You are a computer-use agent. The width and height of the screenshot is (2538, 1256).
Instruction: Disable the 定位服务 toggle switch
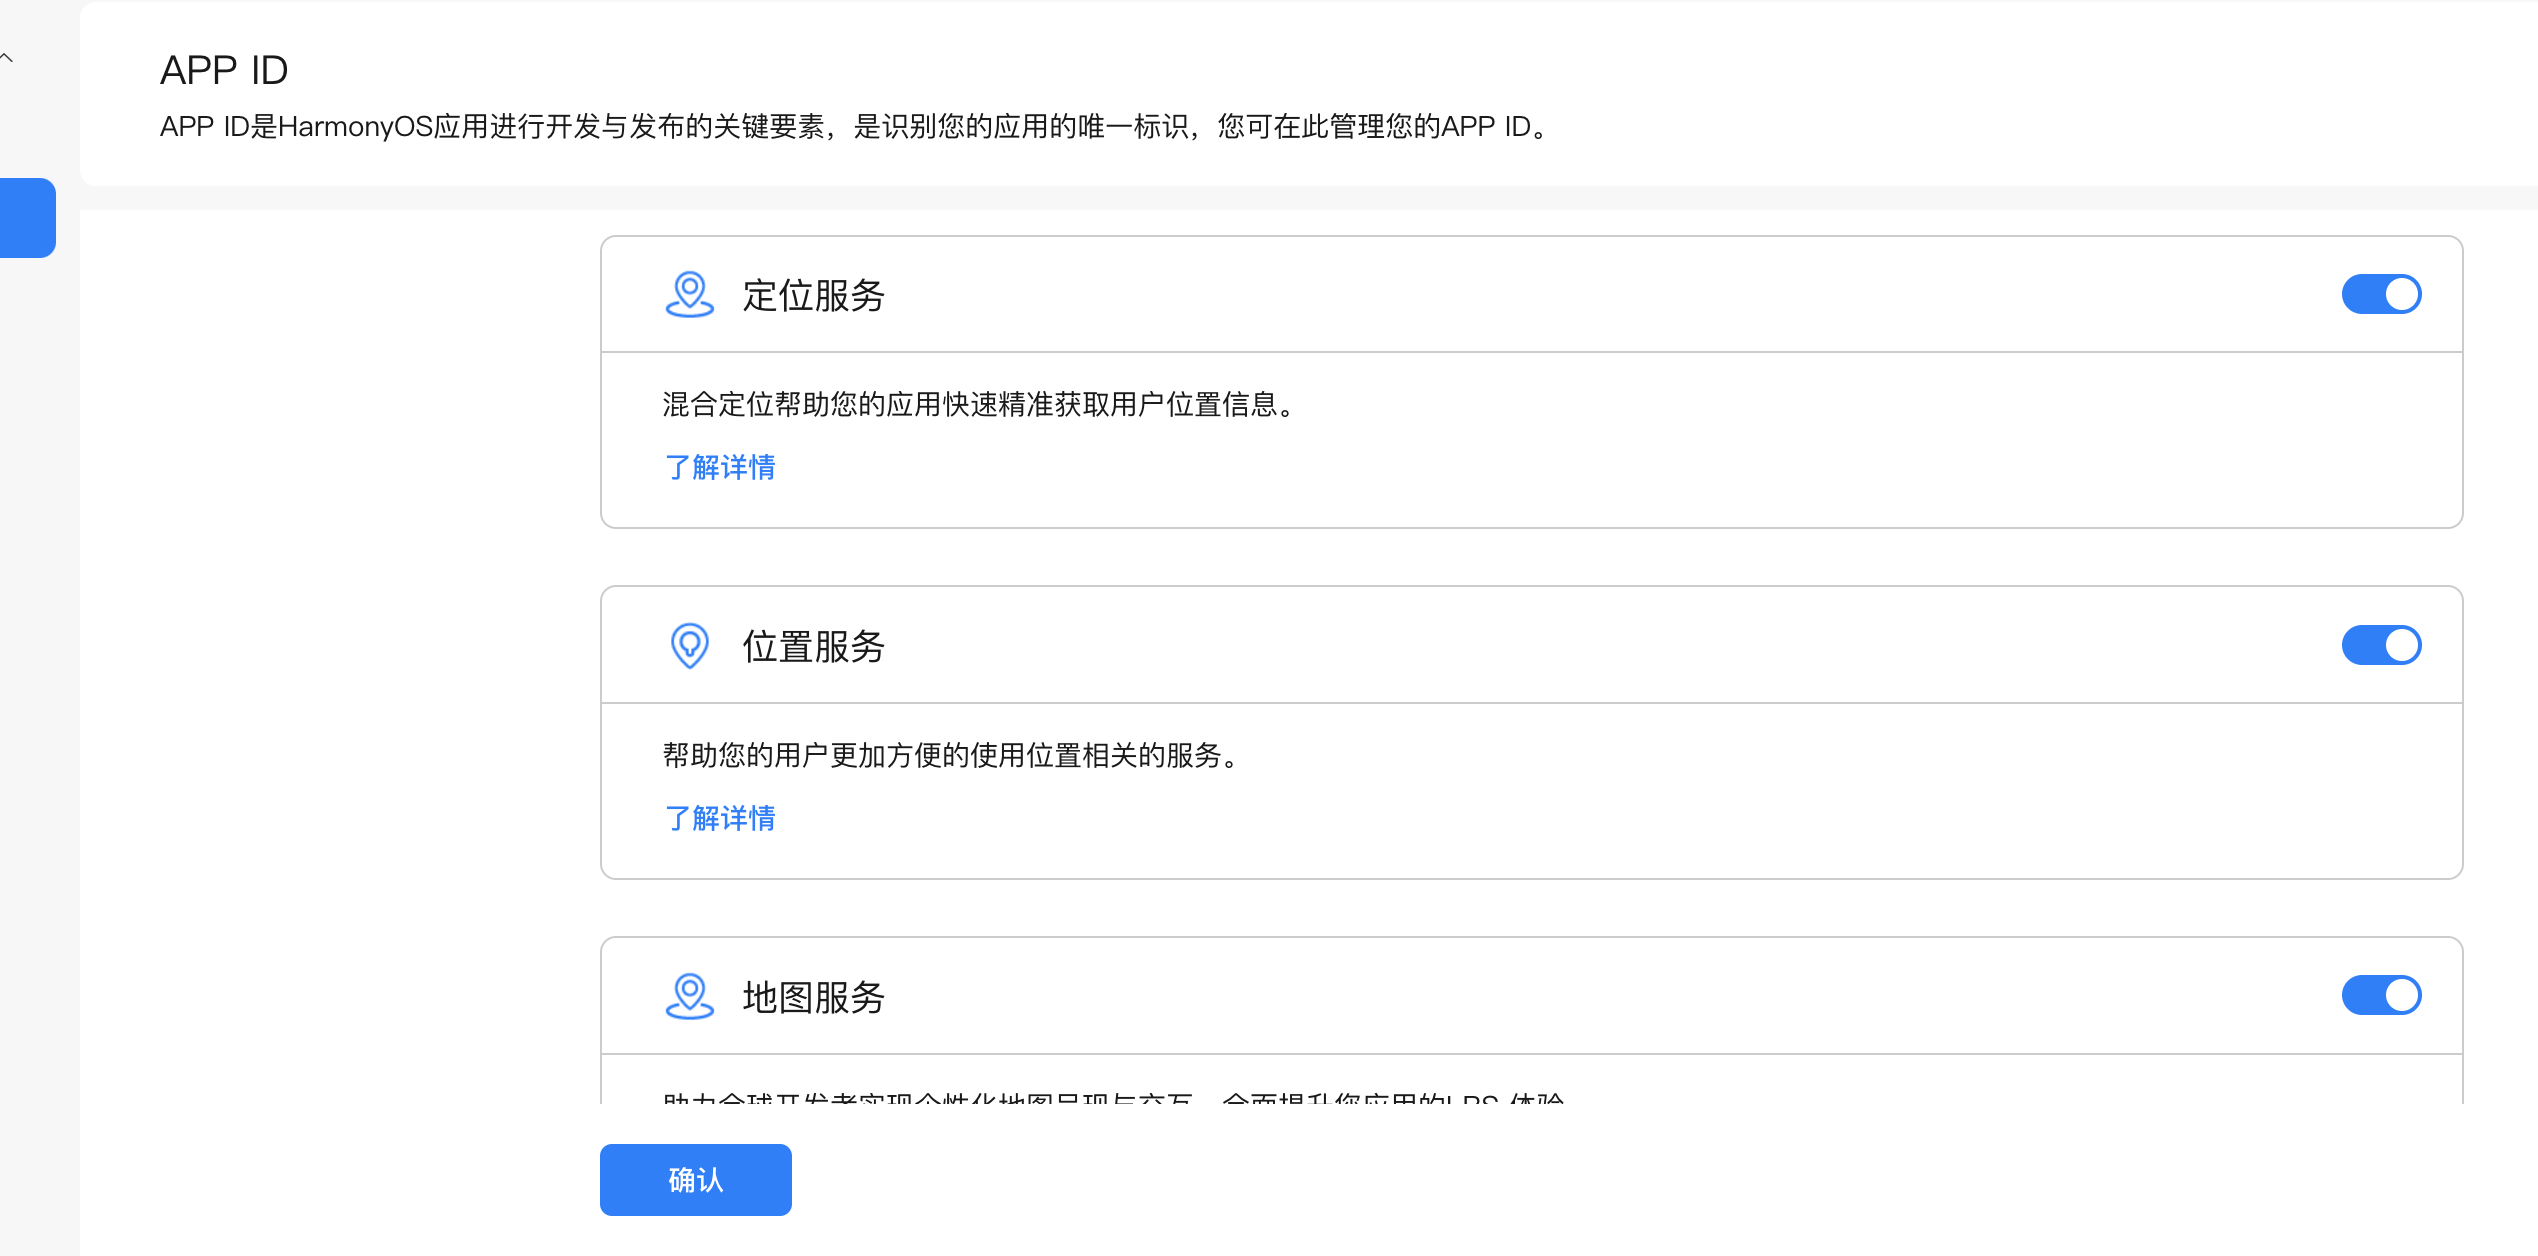[2380, 295]
